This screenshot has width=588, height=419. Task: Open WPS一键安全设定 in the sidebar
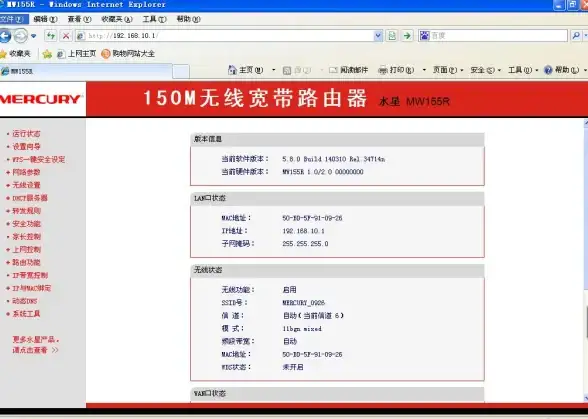click(39, 159)
